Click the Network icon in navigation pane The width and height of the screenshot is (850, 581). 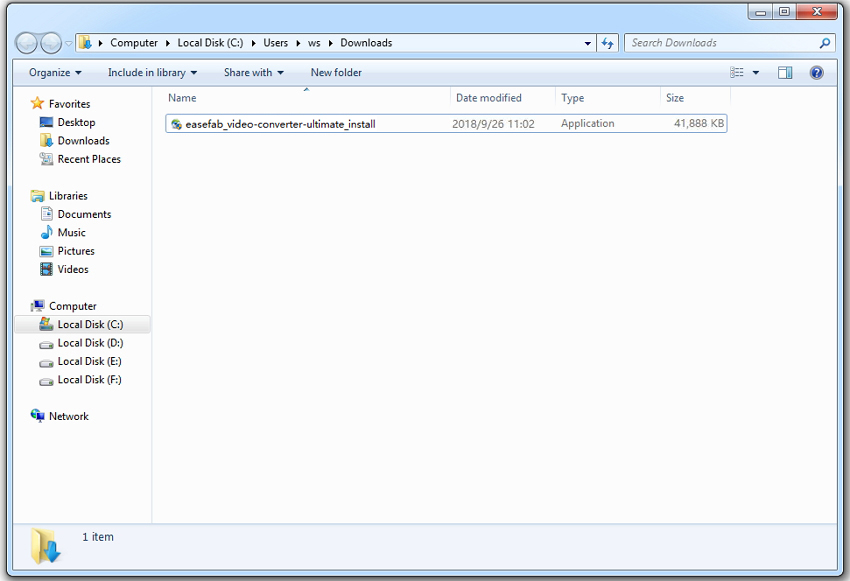(37, 416)
